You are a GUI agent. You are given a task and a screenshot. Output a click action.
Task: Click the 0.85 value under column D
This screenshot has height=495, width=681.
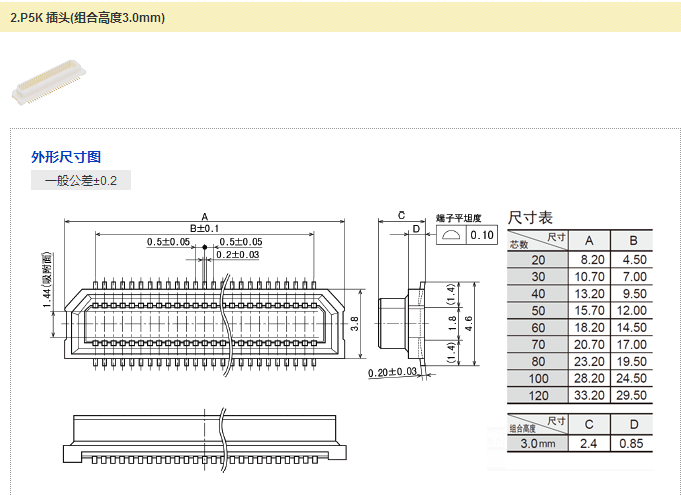[x=633, y=443]
